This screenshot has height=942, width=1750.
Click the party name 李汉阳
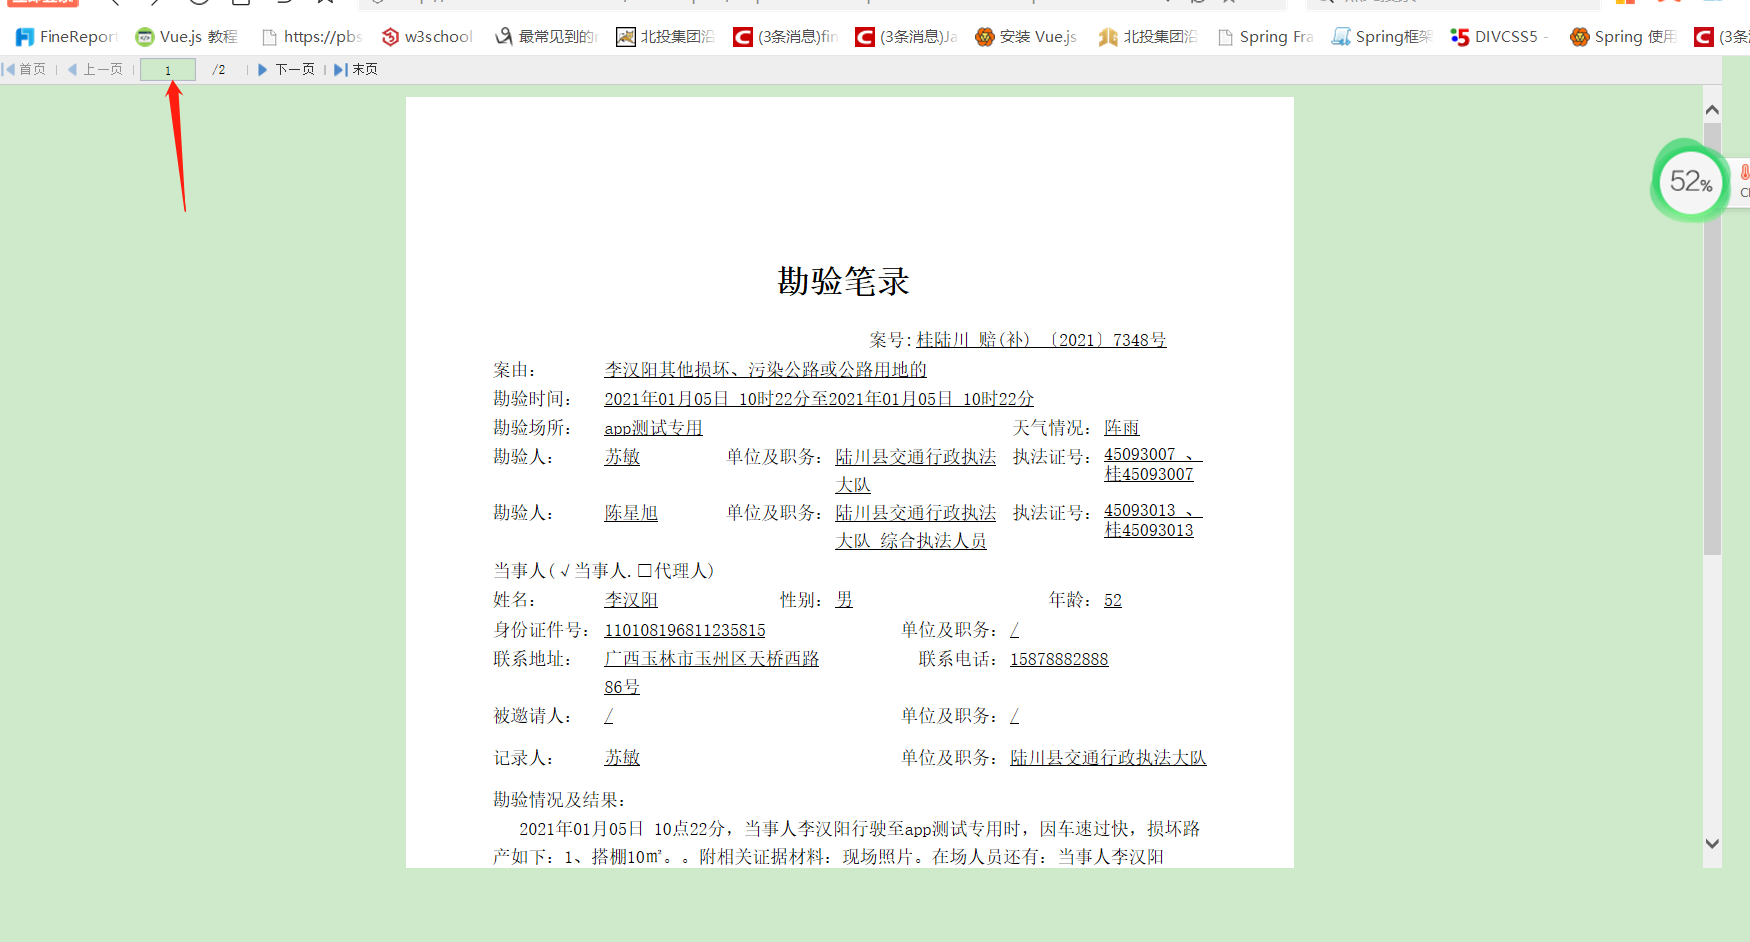click(x=631, y=600)
